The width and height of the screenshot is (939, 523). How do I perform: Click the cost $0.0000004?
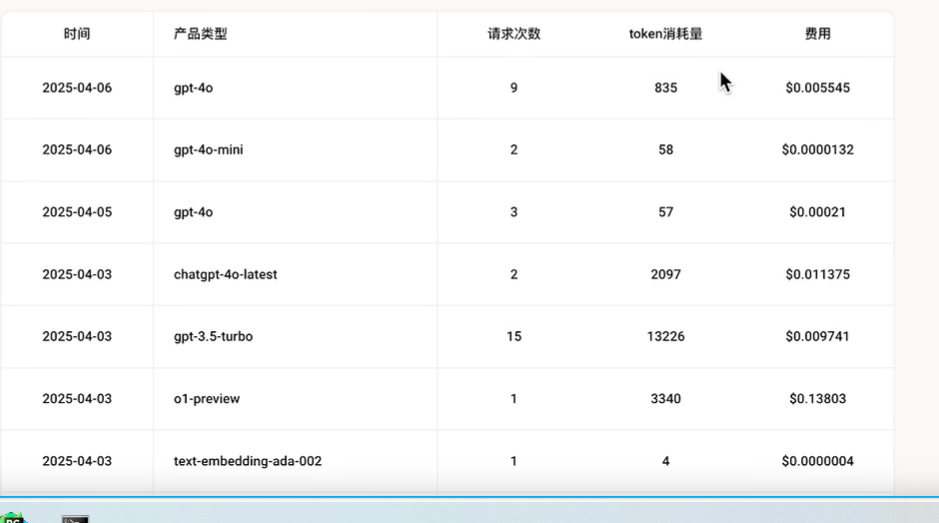[817, 461]
